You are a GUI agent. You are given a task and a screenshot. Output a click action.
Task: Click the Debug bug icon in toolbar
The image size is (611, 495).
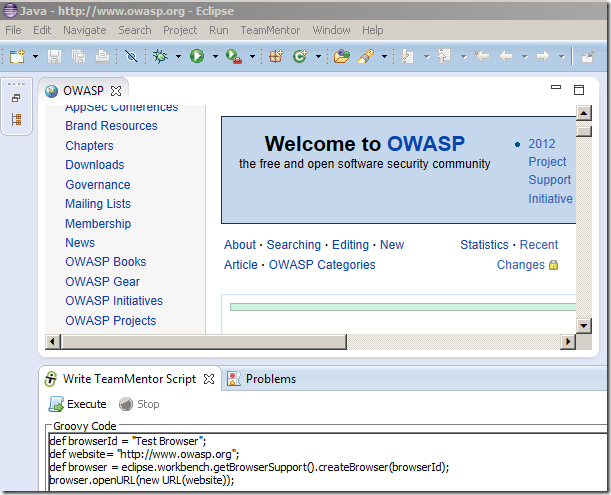[x=160, y=57]
